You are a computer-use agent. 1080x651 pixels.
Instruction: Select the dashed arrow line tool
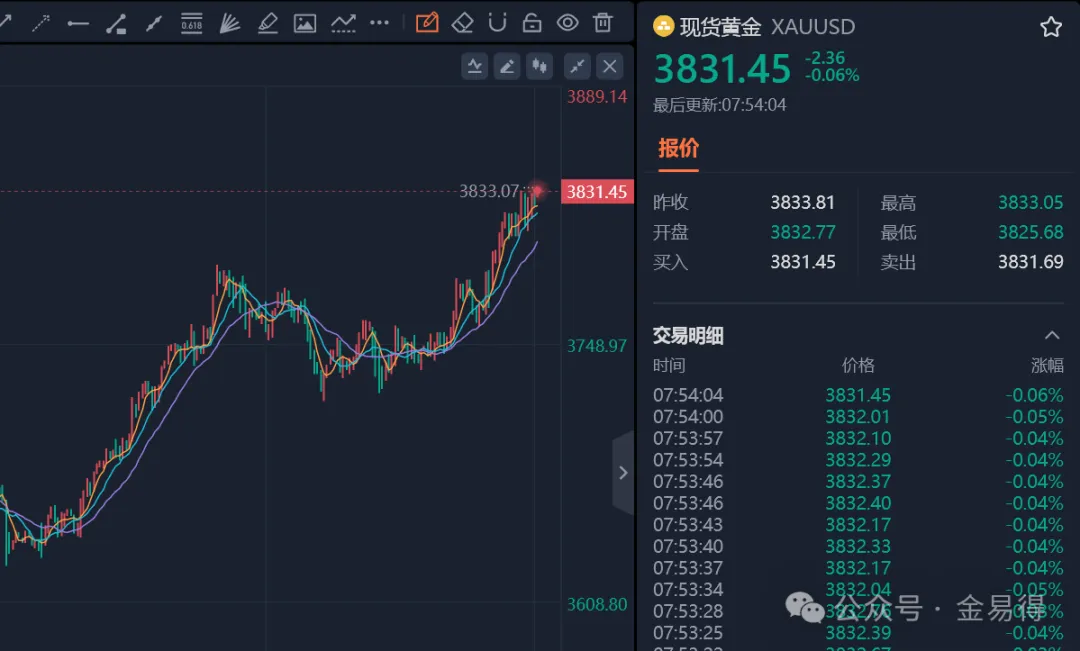[x=40, y=22]
